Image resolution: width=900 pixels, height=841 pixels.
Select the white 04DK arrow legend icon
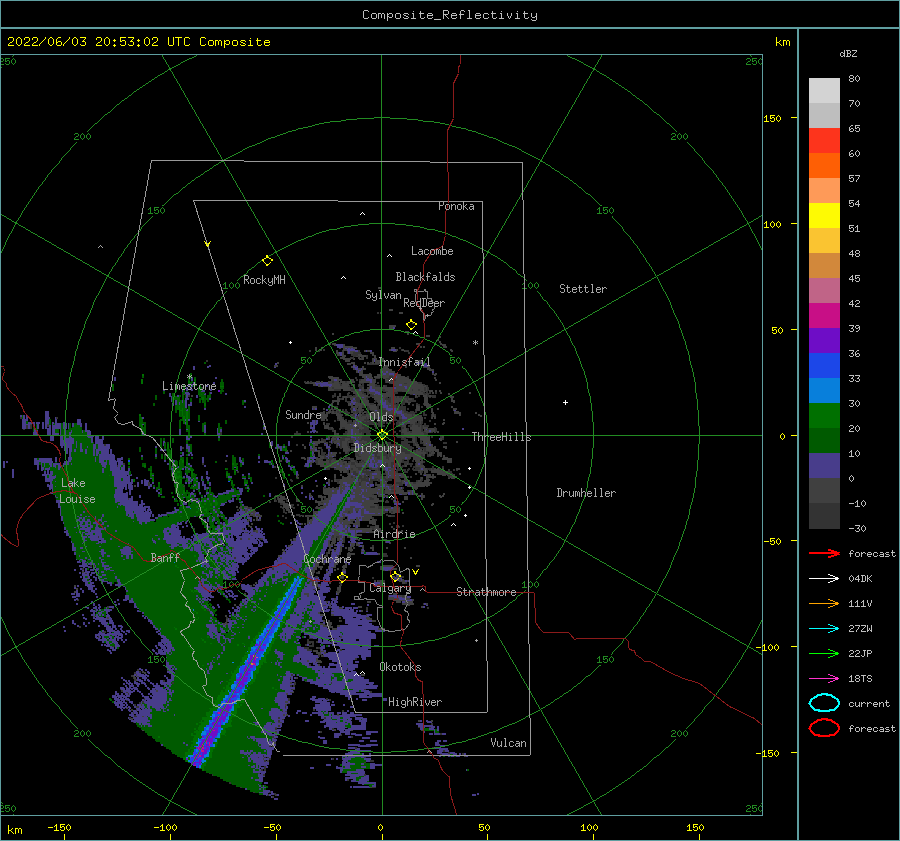824,579
